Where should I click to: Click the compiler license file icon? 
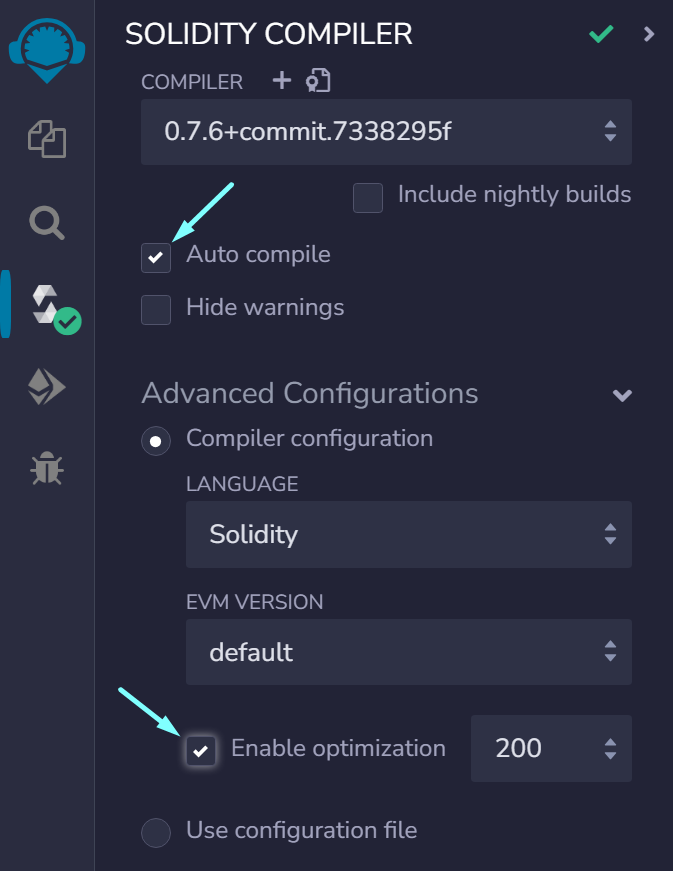click(318, 81)
